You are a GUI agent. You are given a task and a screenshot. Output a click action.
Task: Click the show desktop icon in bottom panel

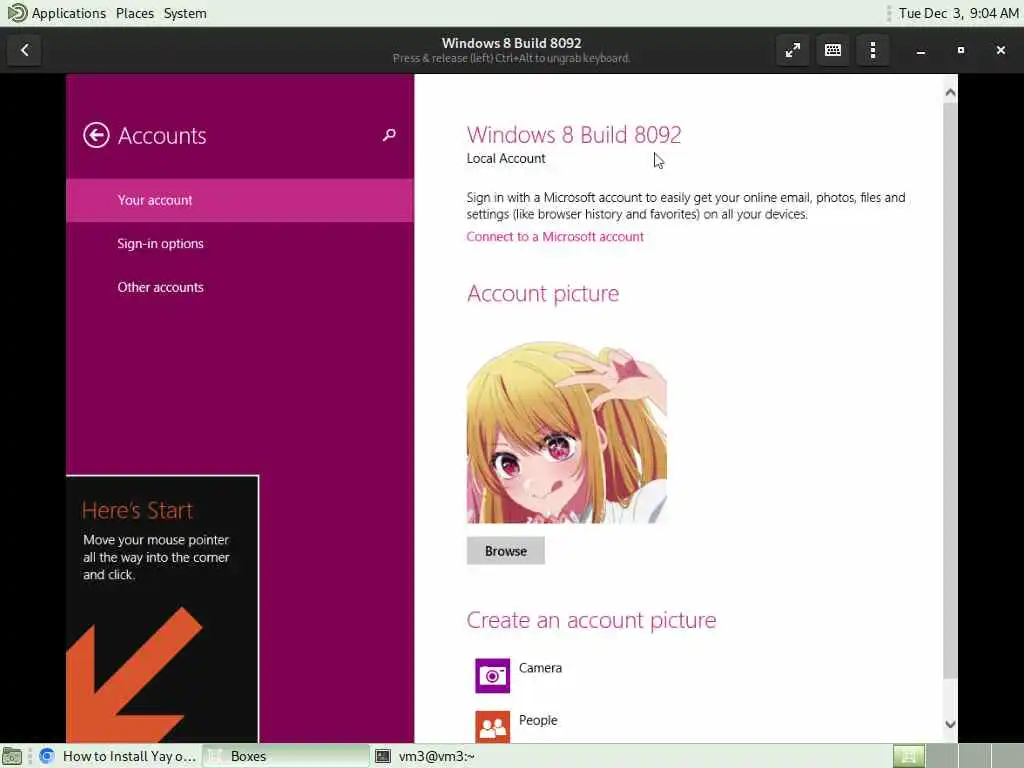12,756
